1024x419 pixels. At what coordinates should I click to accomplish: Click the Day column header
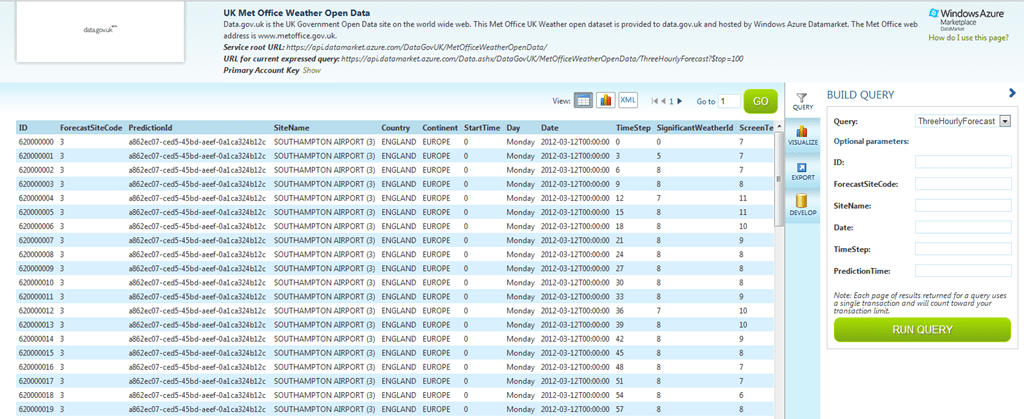(x=513, y=128)
